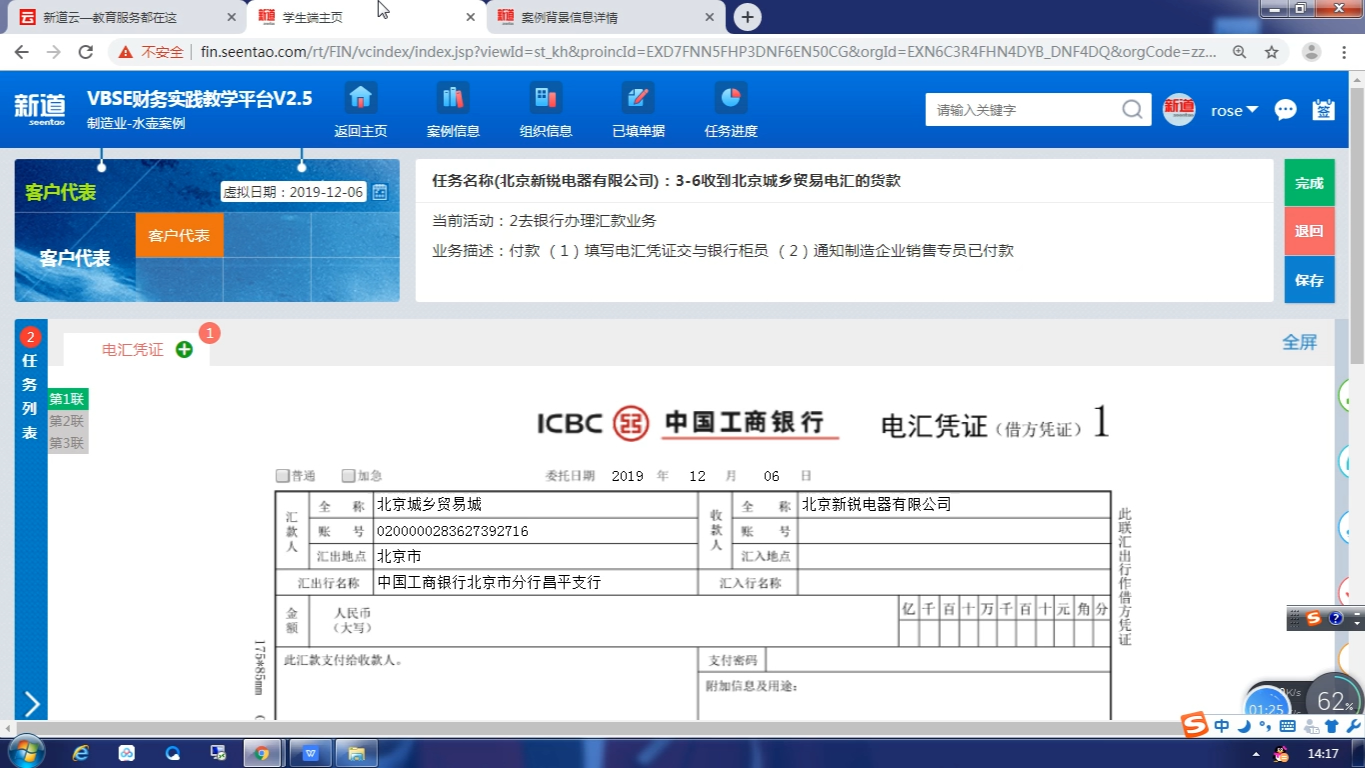Click browser zoom magnifier icon in address bar
Screen dimensions: 1365x768
(x=1240, y=52)
